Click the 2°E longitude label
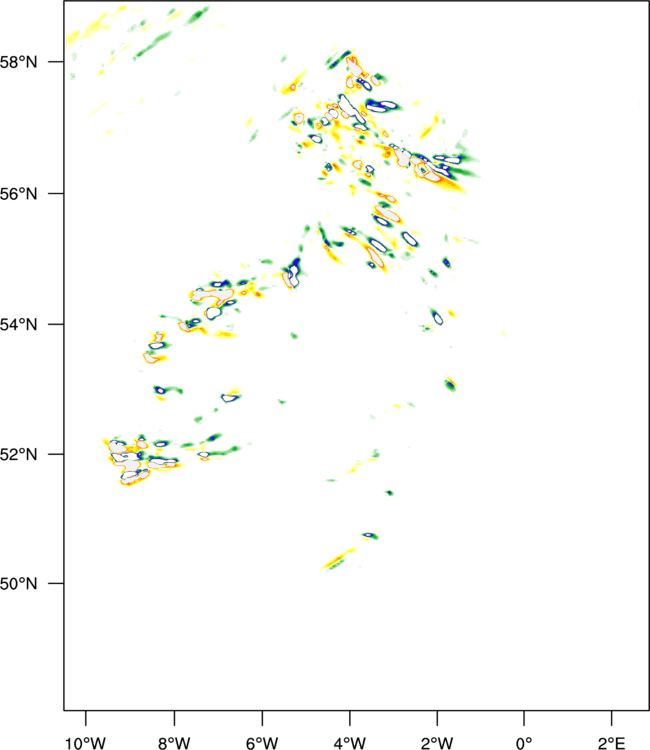650x750 pixels. coord(612,743)
